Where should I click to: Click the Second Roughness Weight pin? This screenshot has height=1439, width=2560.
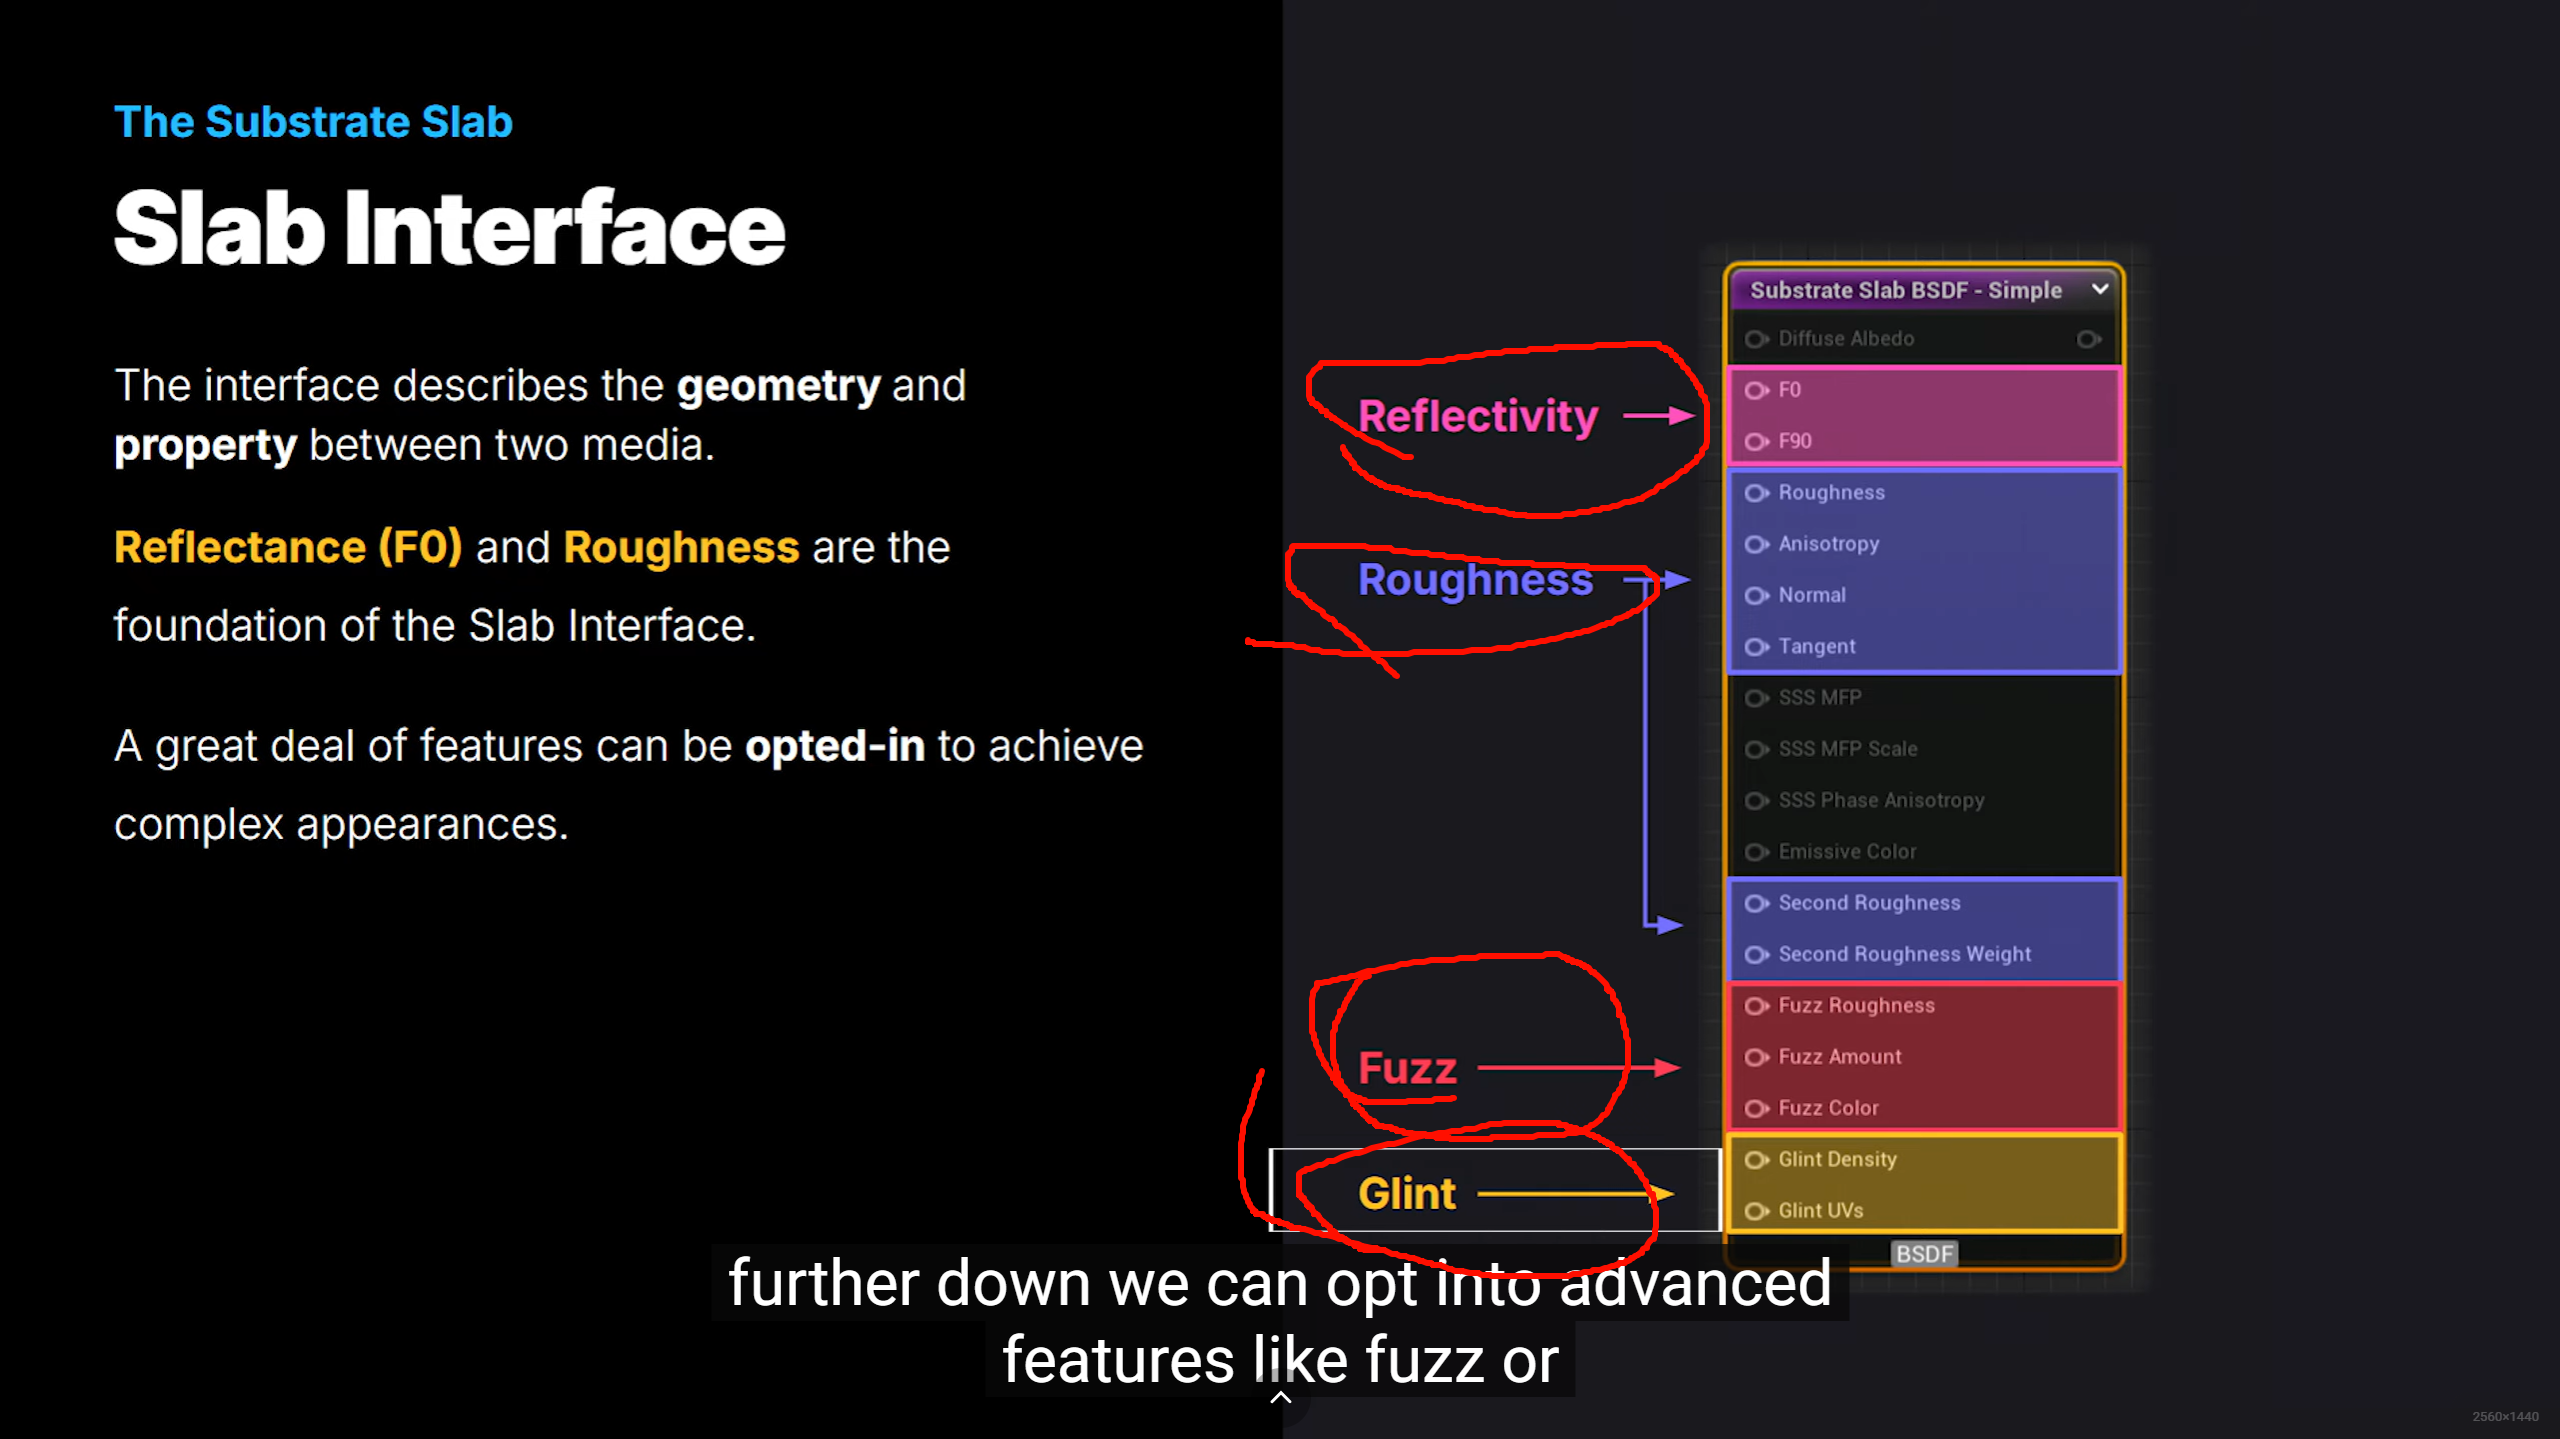point(1756,955)
